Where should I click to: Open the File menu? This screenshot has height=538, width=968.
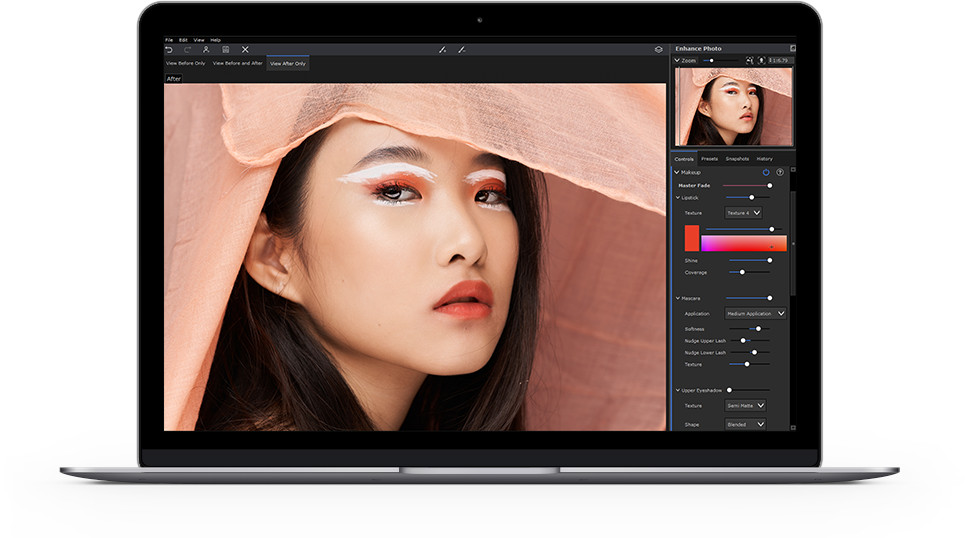tap(169, 40)
